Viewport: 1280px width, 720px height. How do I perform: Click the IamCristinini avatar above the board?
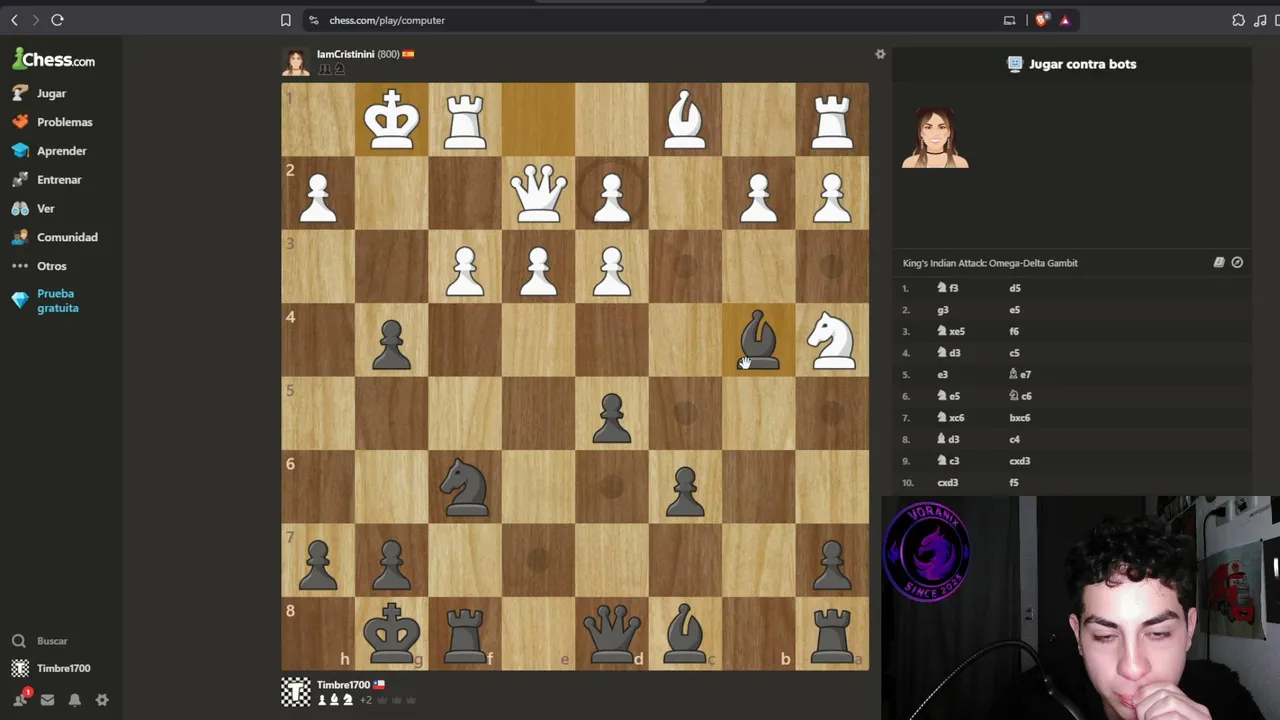296,61
